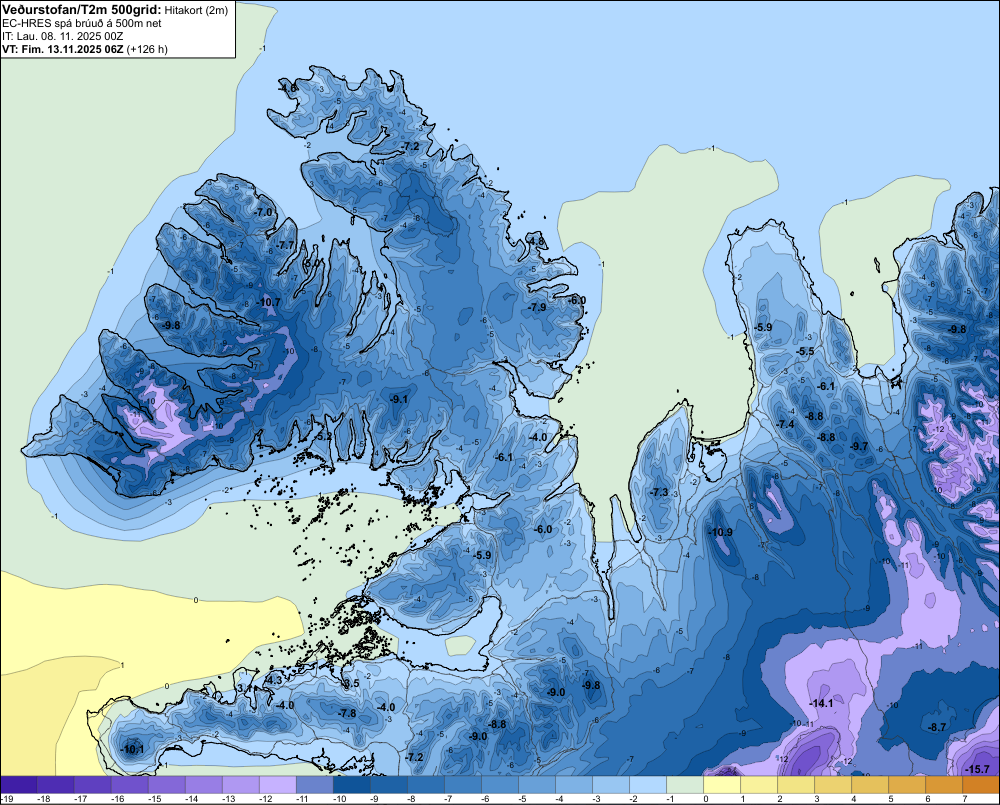
Task: Click the legend tick label '7' on scale
Action: coord(964,799)
